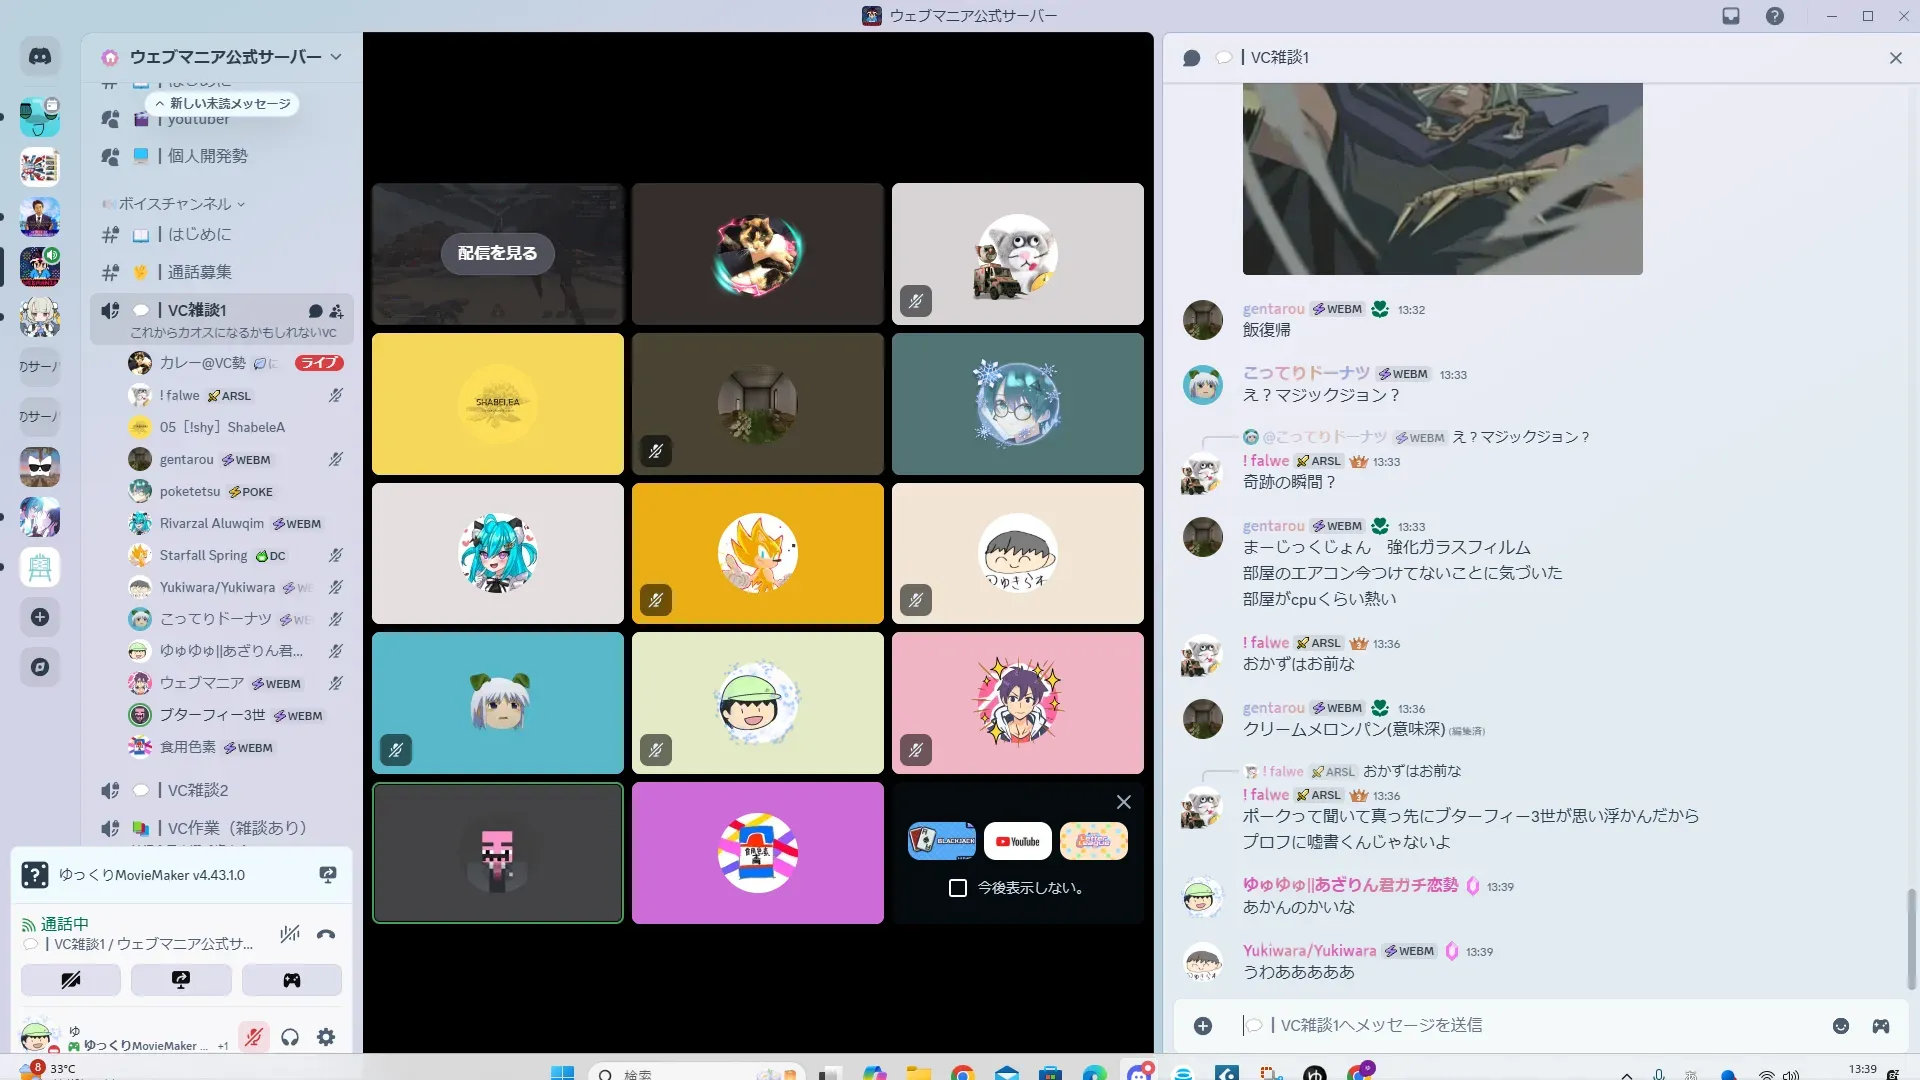Toggle microphone mute in user panel
Viewport: 1920px width, 1080px height.
(254, 1037)
